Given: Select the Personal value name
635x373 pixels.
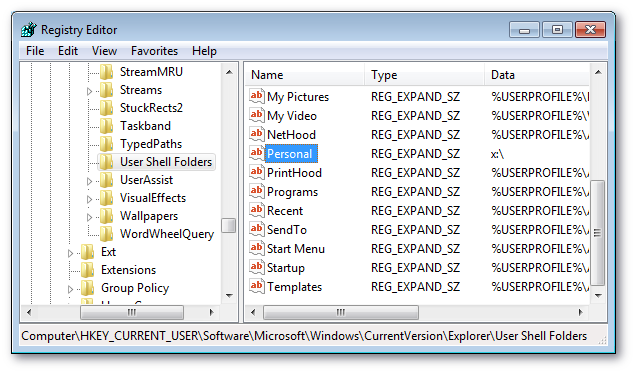Looking at the screenshot, I should 290,154.
